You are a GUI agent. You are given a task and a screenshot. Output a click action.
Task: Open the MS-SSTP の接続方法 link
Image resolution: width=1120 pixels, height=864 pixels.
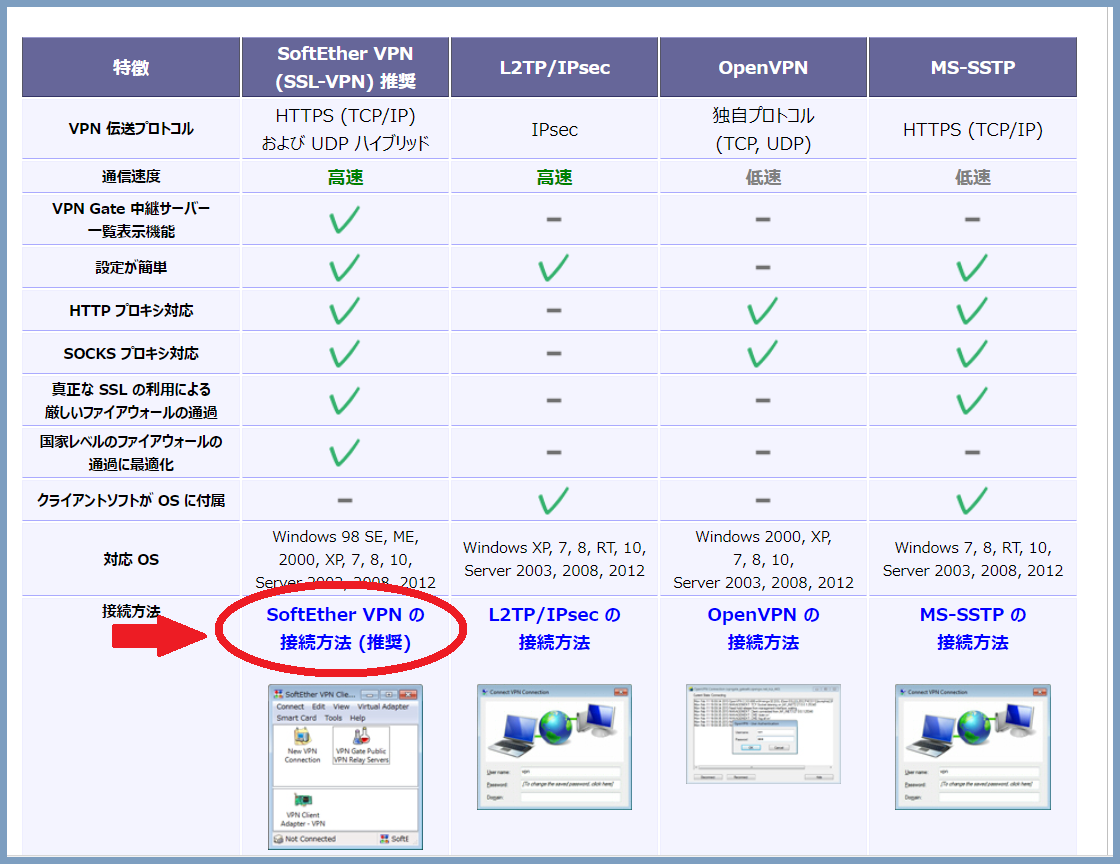tap(972, 628)
